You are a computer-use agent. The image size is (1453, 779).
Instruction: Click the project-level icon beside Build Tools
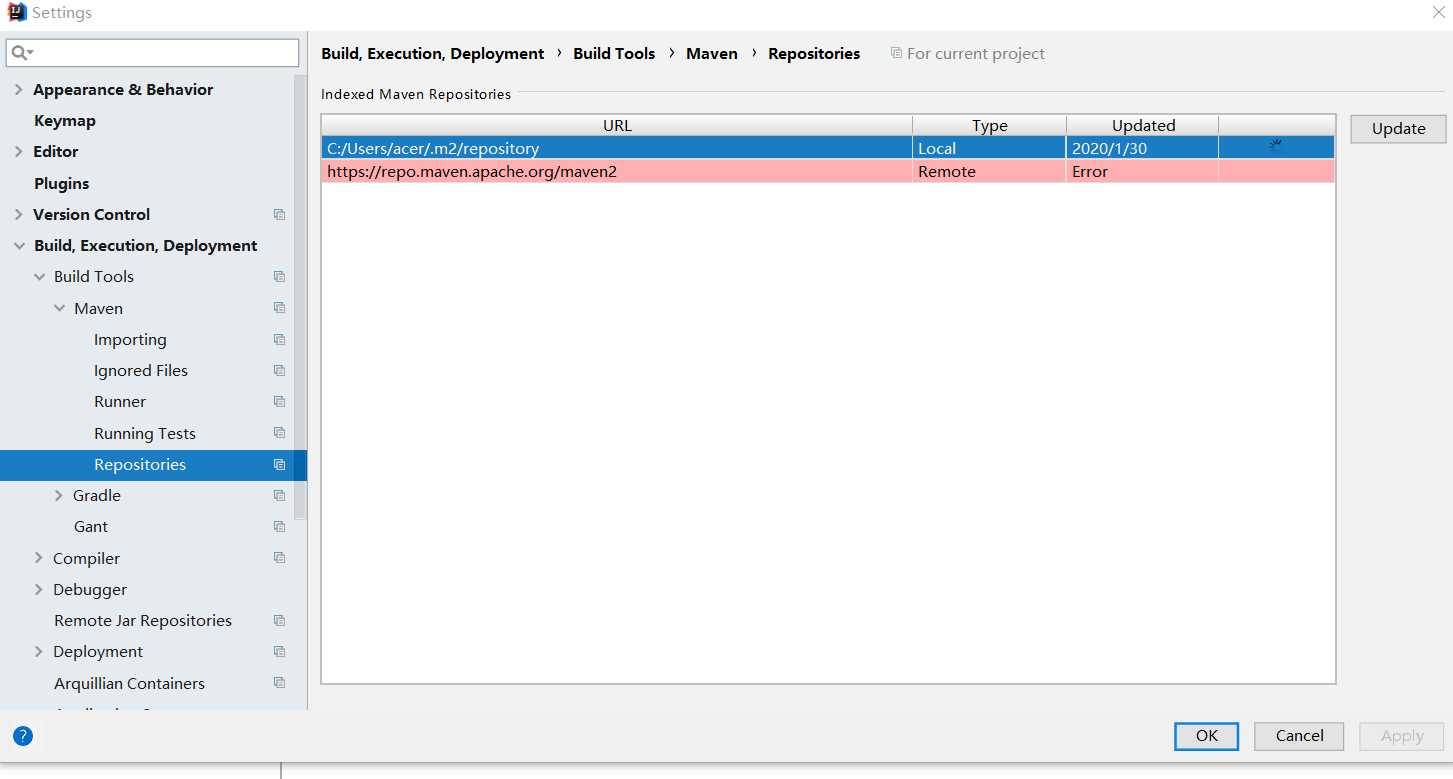(x=279, y=277)
